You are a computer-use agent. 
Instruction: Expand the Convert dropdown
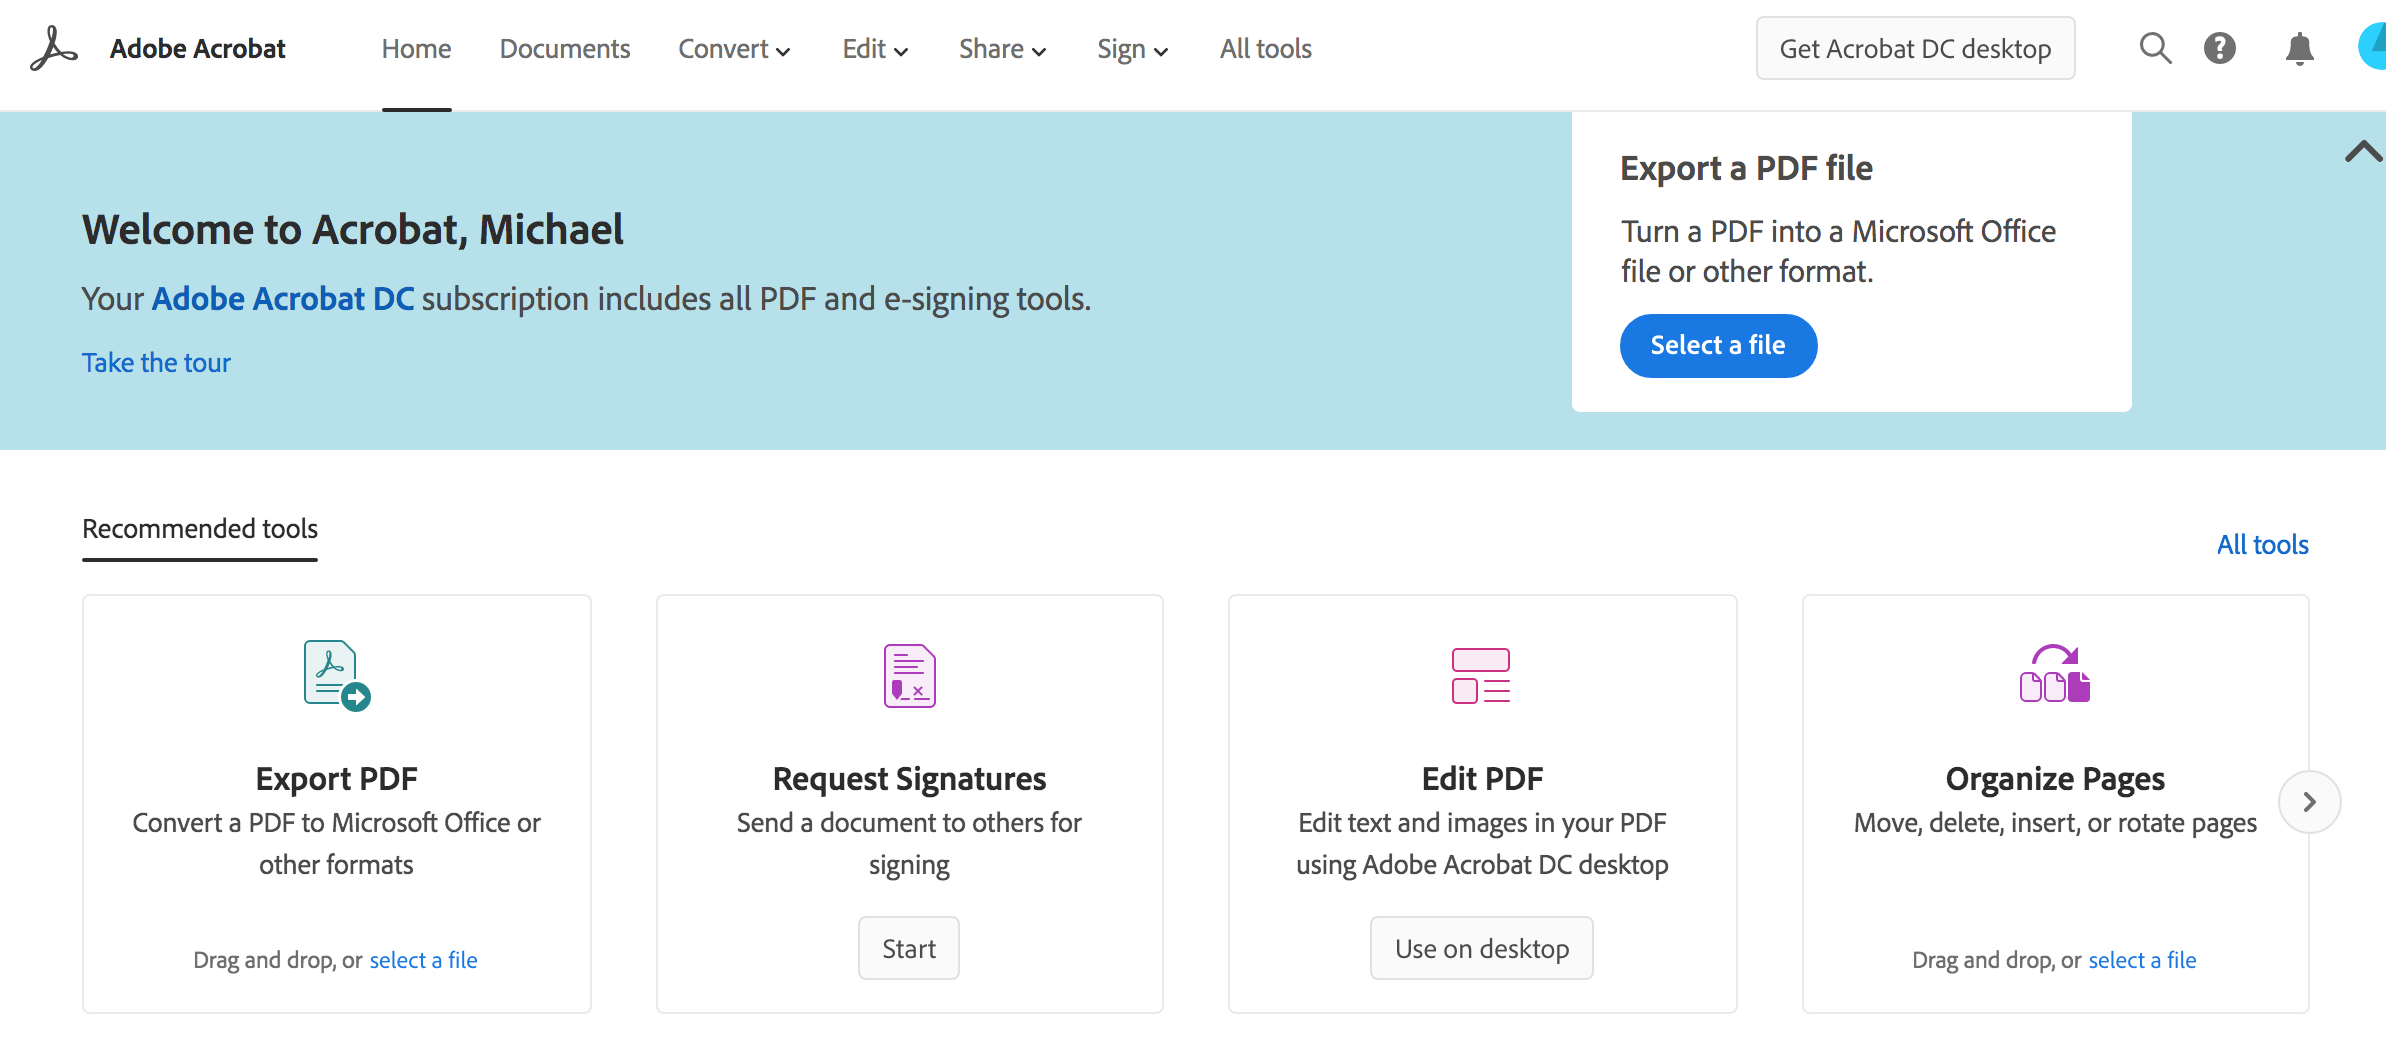tap(734, 48)
